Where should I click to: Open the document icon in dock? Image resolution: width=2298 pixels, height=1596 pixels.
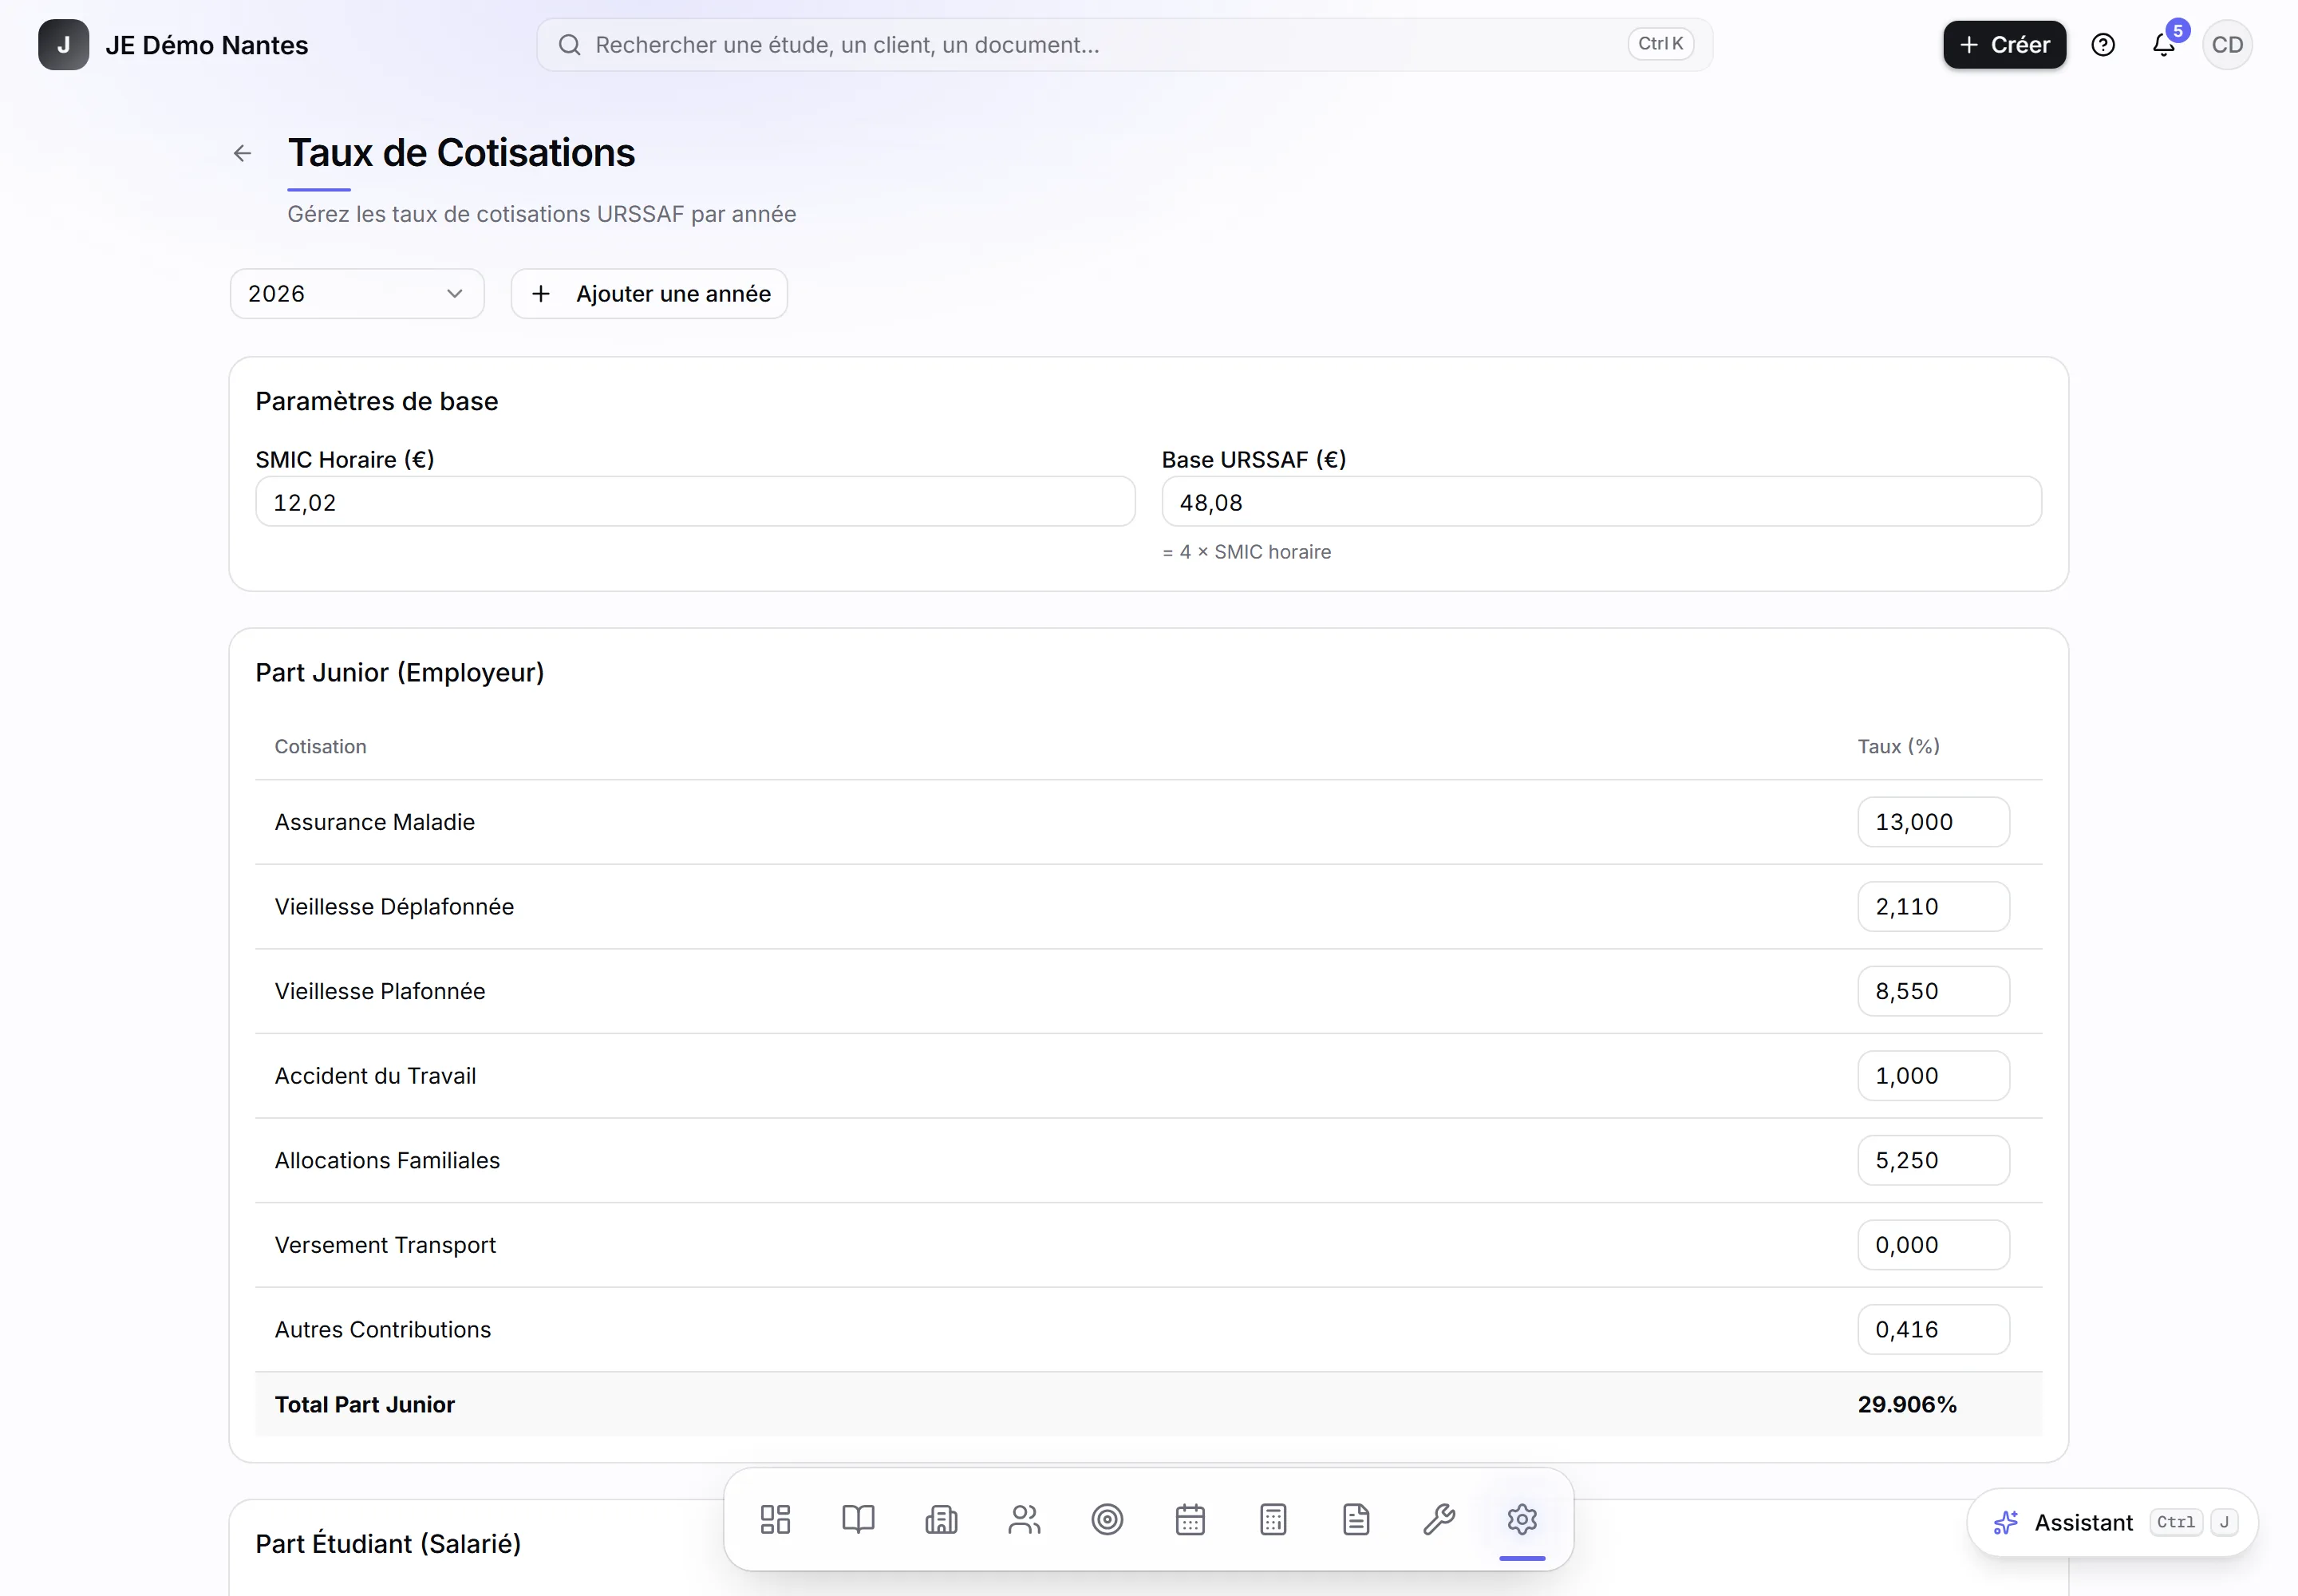point(1356,1520)
